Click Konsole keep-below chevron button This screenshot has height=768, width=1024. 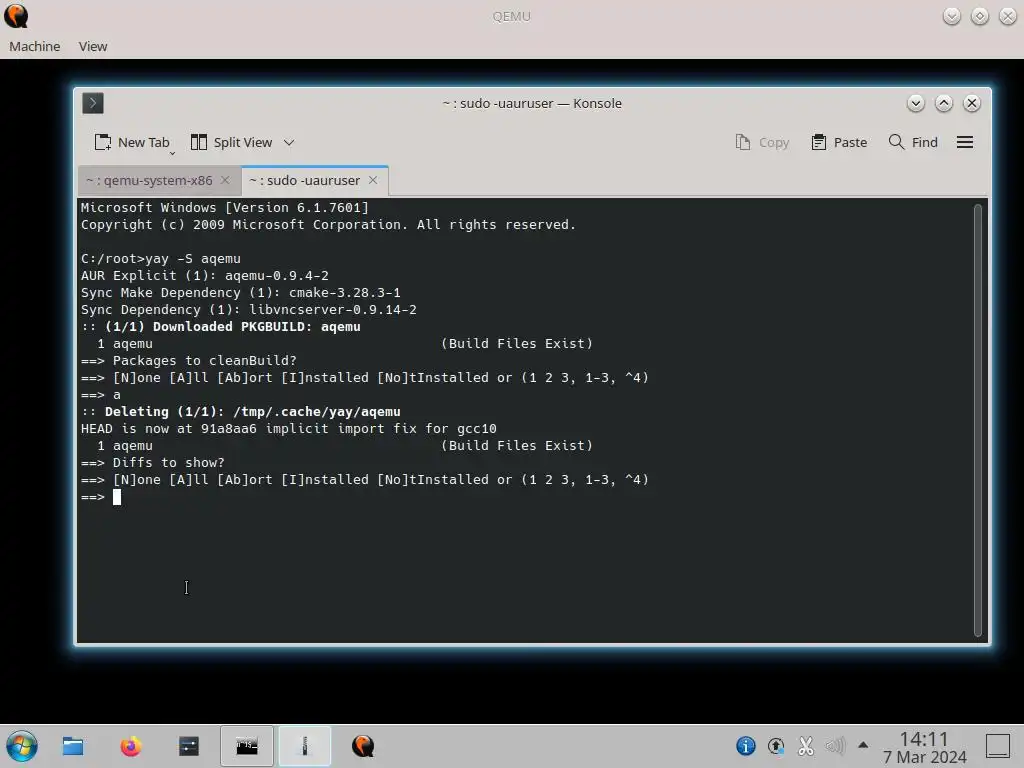click(916, 103)
